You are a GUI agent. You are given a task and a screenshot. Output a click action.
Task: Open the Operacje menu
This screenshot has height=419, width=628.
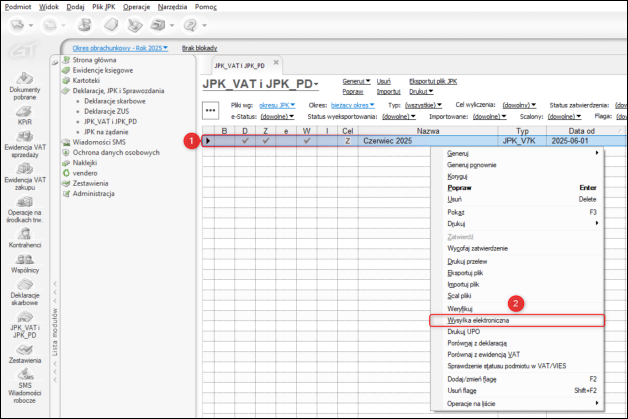click(136, 7)
